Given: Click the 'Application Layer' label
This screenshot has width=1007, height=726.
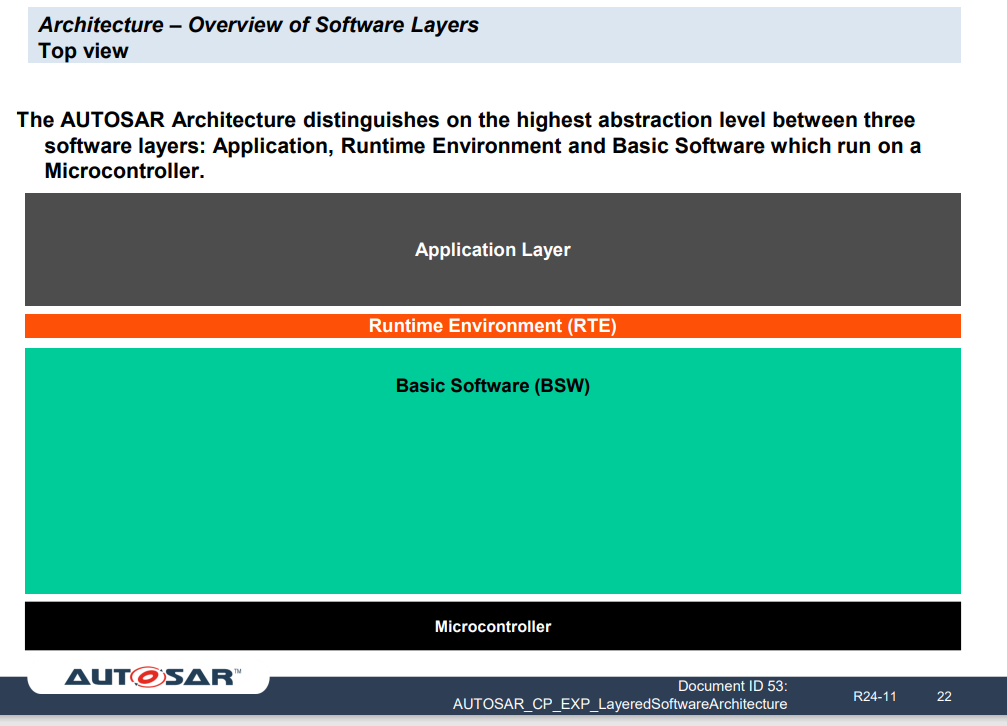Looking at the screenshot, I should 493,249.
